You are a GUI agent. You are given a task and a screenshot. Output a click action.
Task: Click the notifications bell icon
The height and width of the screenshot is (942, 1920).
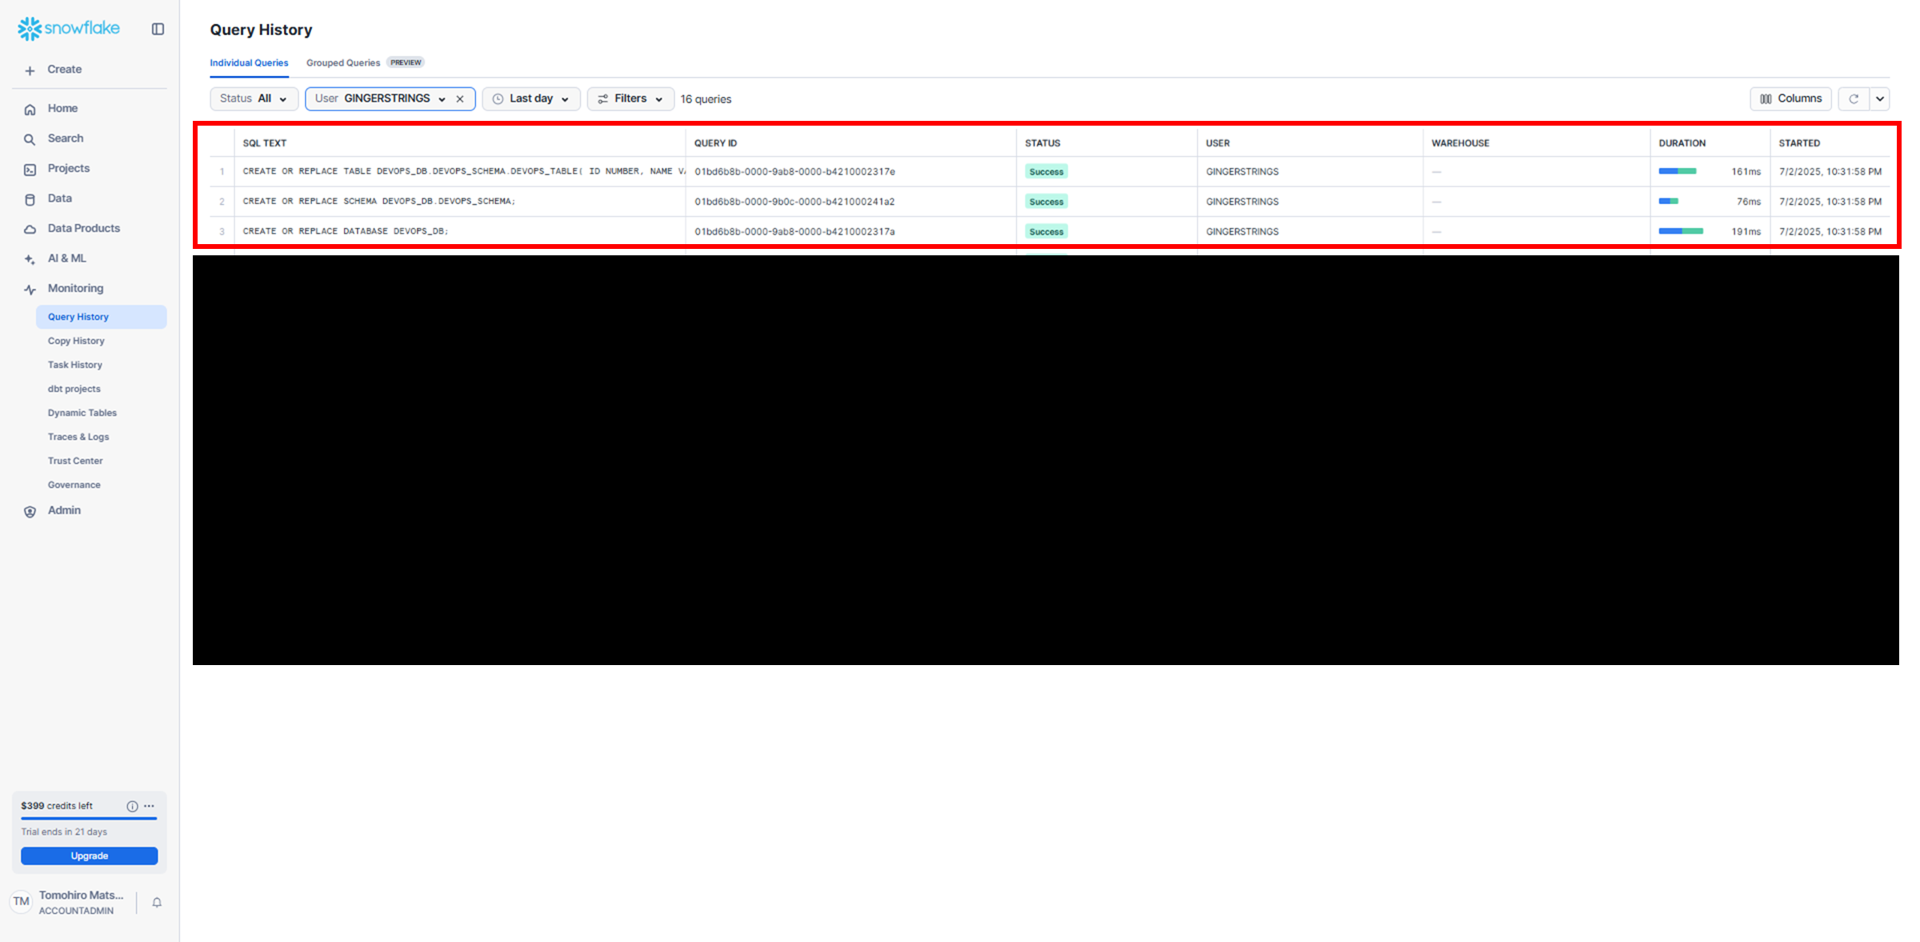pos(157,902)
